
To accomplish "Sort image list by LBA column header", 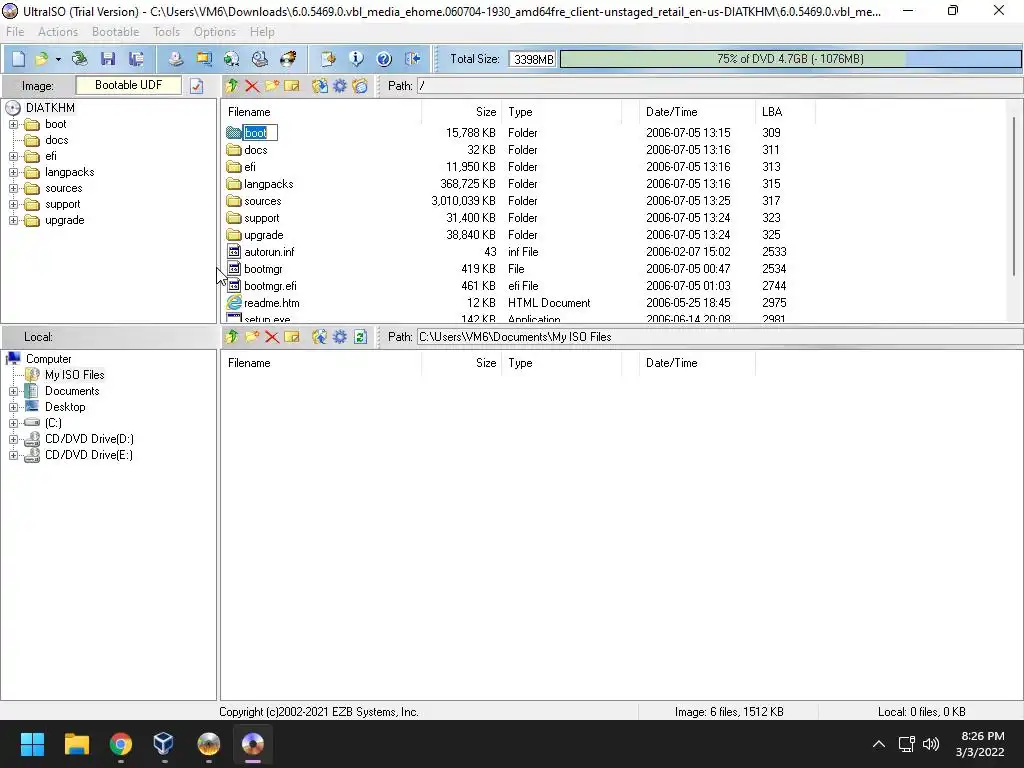I will tap(786, 112).
